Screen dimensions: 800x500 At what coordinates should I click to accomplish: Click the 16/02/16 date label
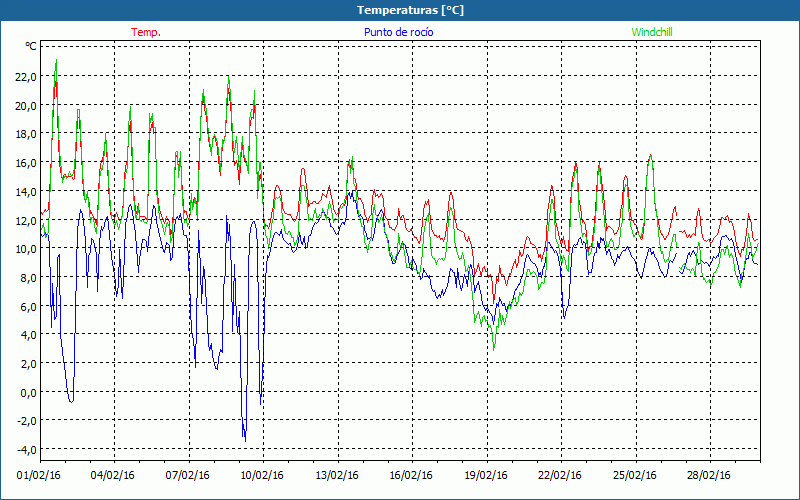[411, 476]
